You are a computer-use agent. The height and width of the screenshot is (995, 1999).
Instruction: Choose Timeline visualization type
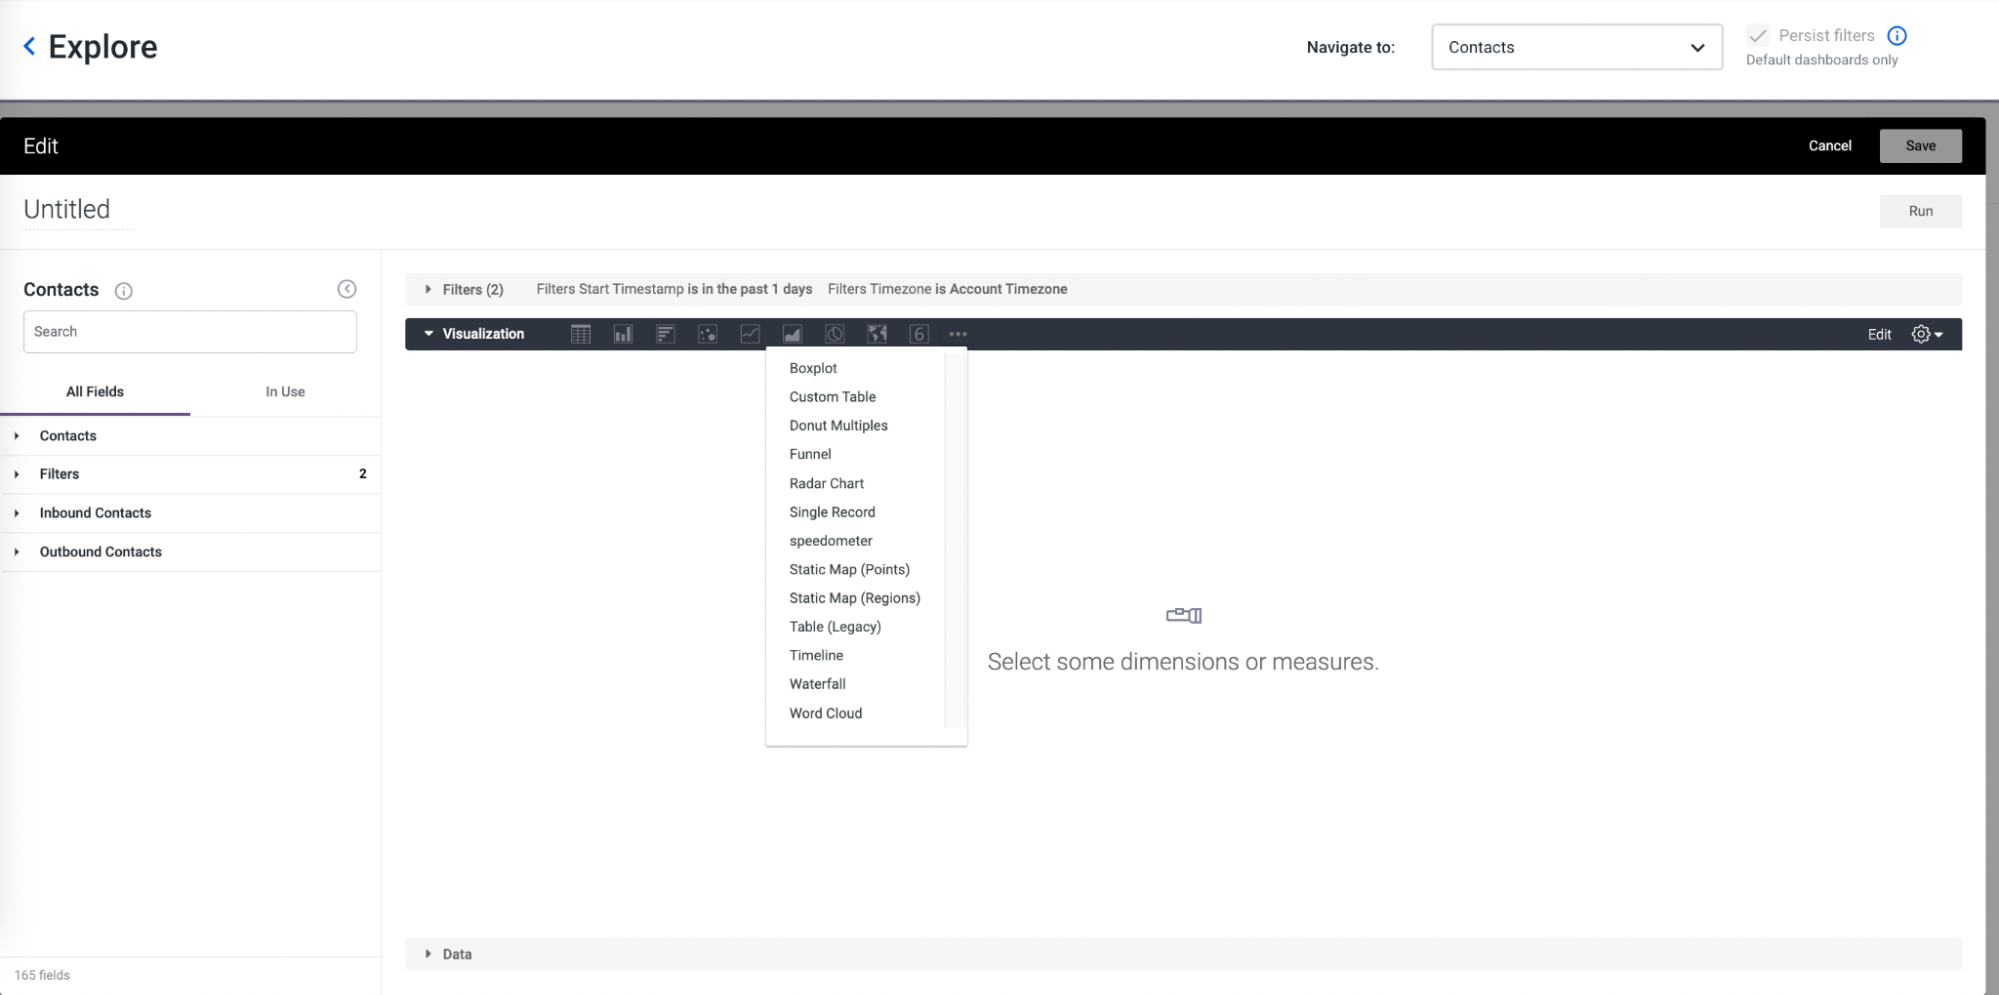coord(816,656)
